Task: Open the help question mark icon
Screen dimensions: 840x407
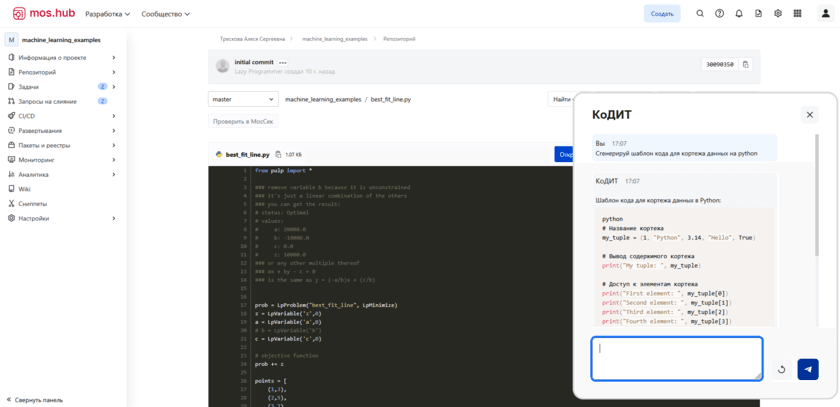Action: point(719,14)
